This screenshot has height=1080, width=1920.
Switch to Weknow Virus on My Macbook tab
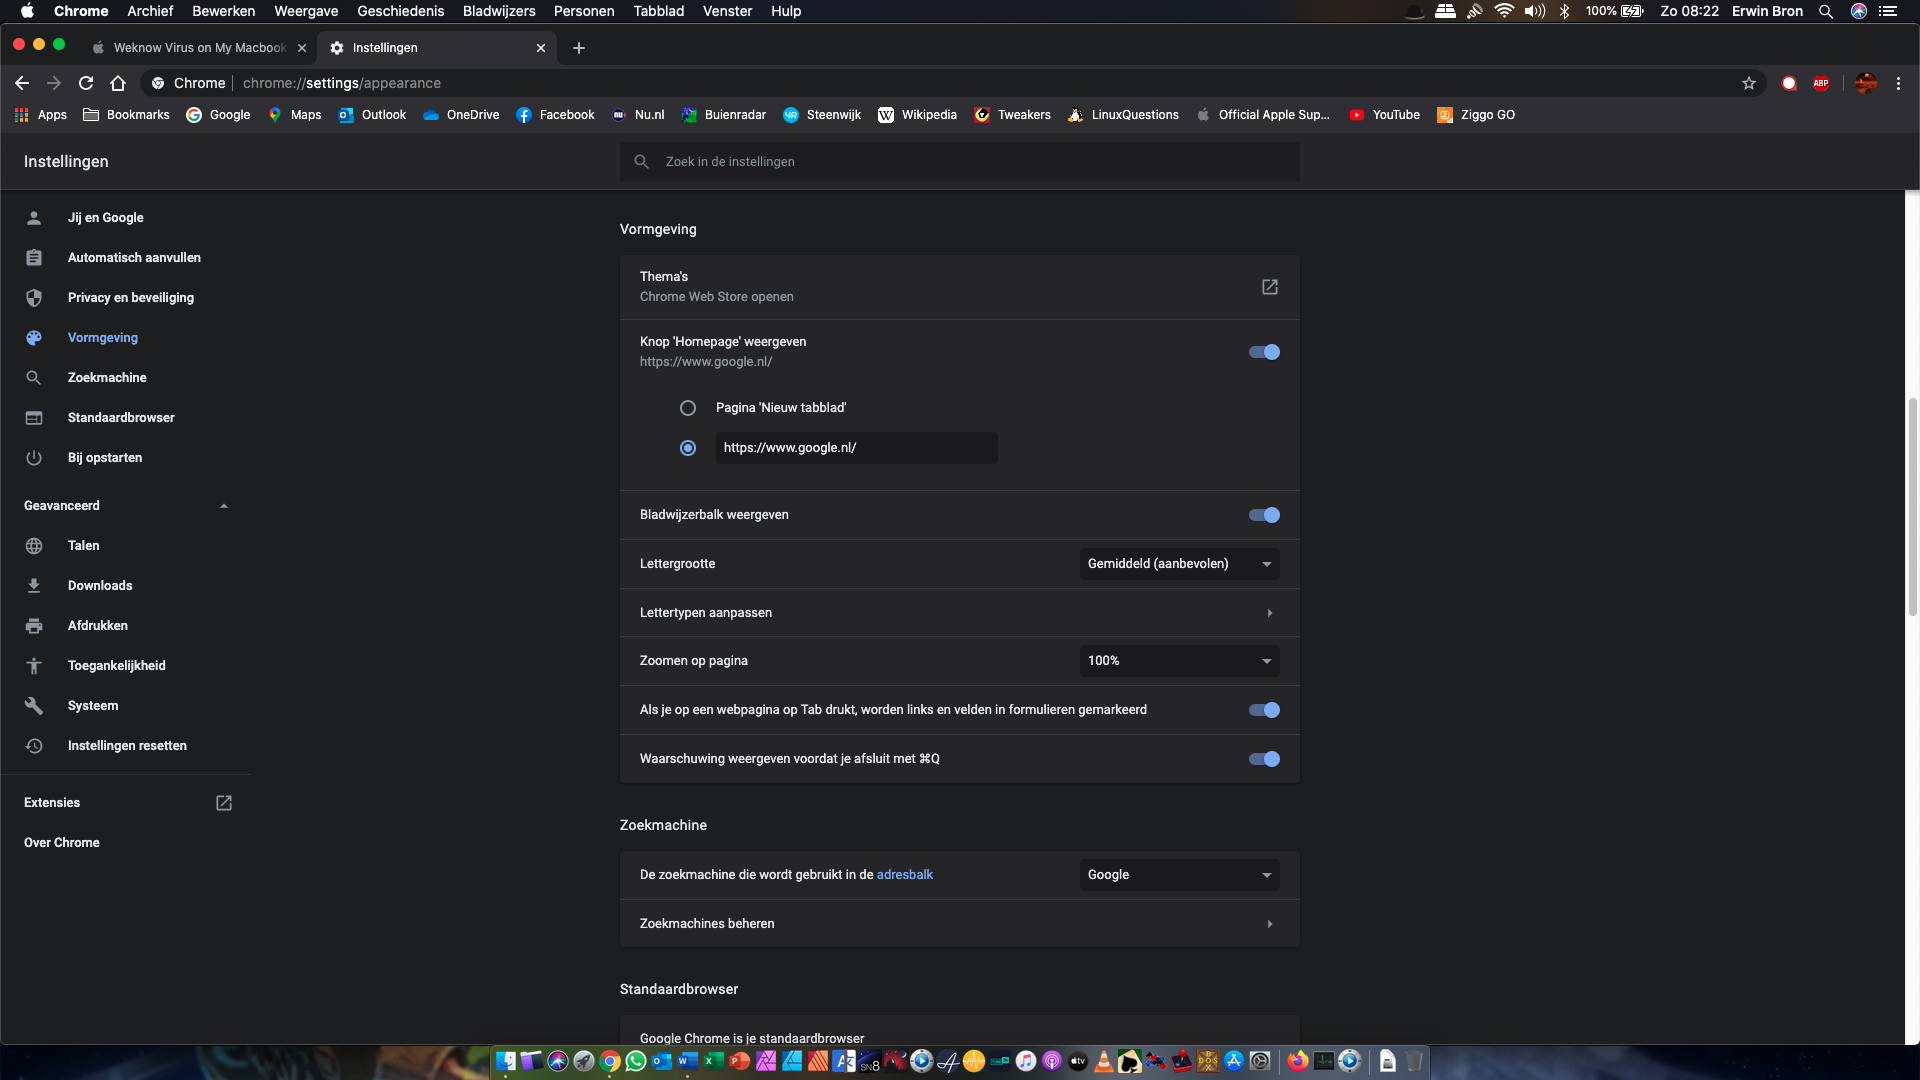pos(198,48)
